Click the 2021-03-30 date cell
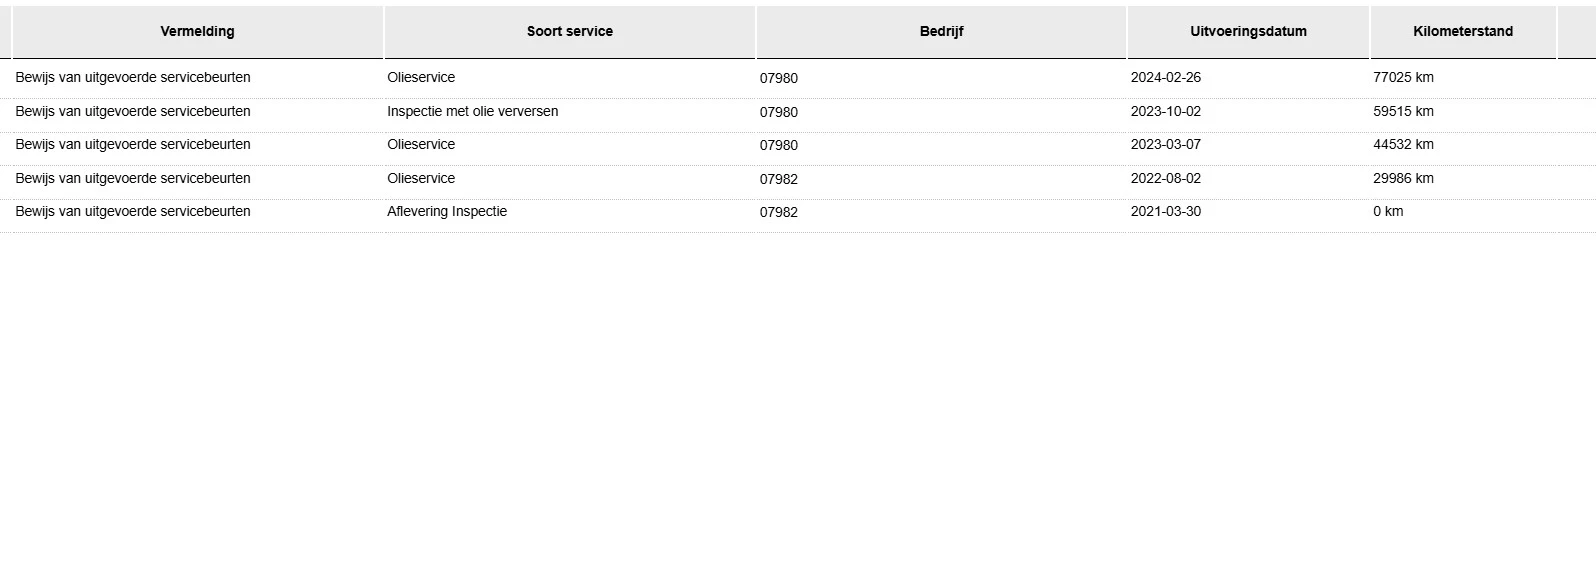Screen dimensions: 1596x564 click(x=1165, y=212)
